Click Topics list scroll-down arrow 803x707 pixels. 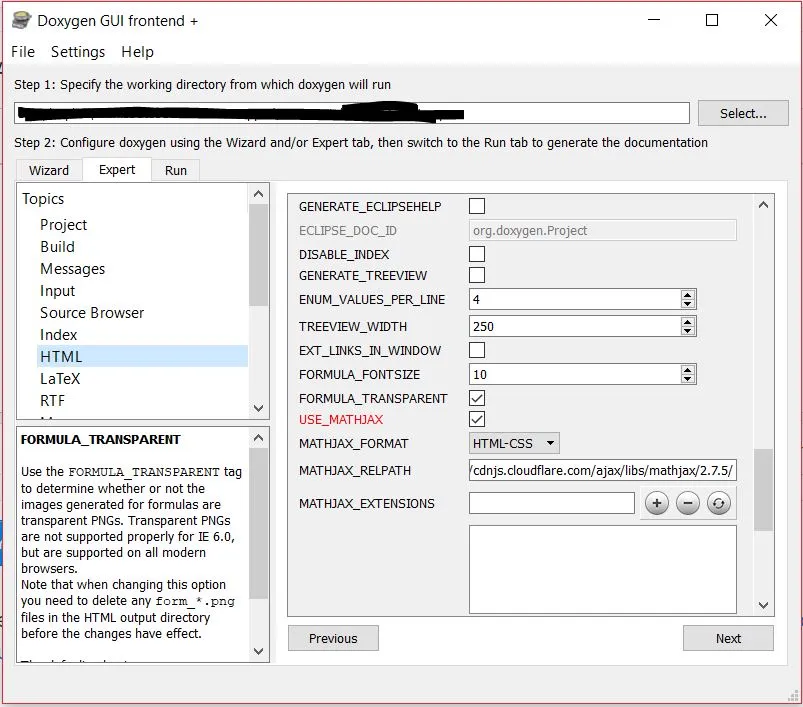point(259,409)
